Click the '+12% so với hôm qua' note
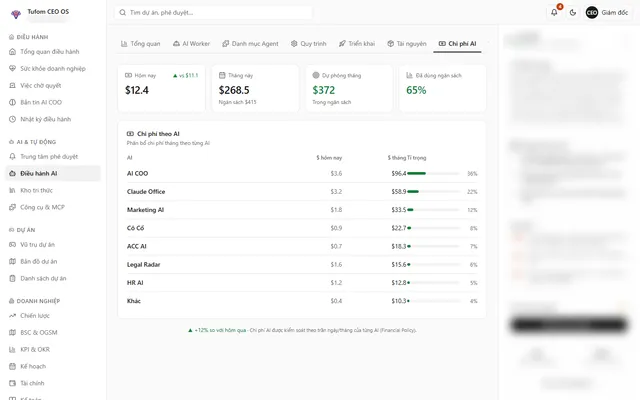 pyautogui.click(x=217, y=330)
